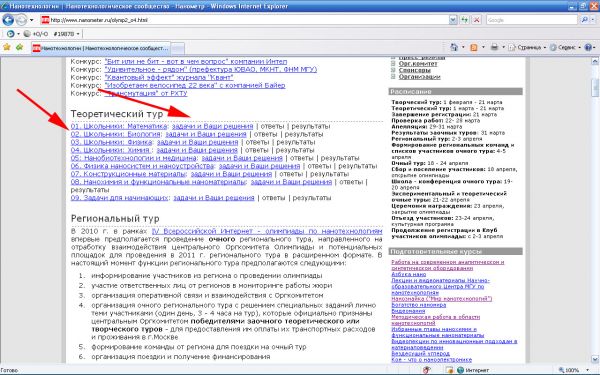The width and height of the screenshot is (600, 375).
Task: Open the IV Всероссийской Интернет-олимпиады link
Action: pyautogui.click(x=267, y=232)
